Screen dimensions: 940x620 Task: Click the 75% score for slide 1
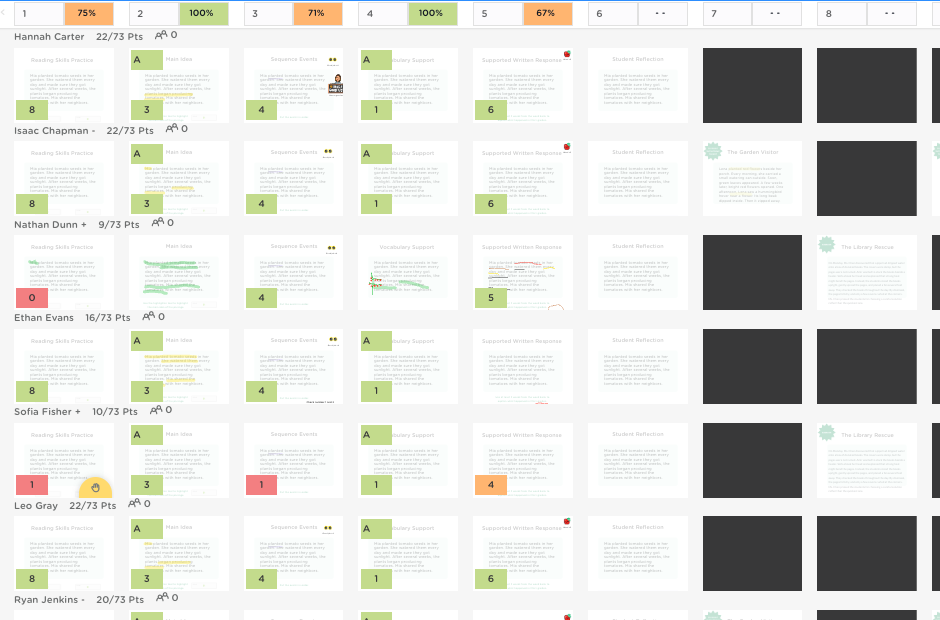(x=89, y=13)
